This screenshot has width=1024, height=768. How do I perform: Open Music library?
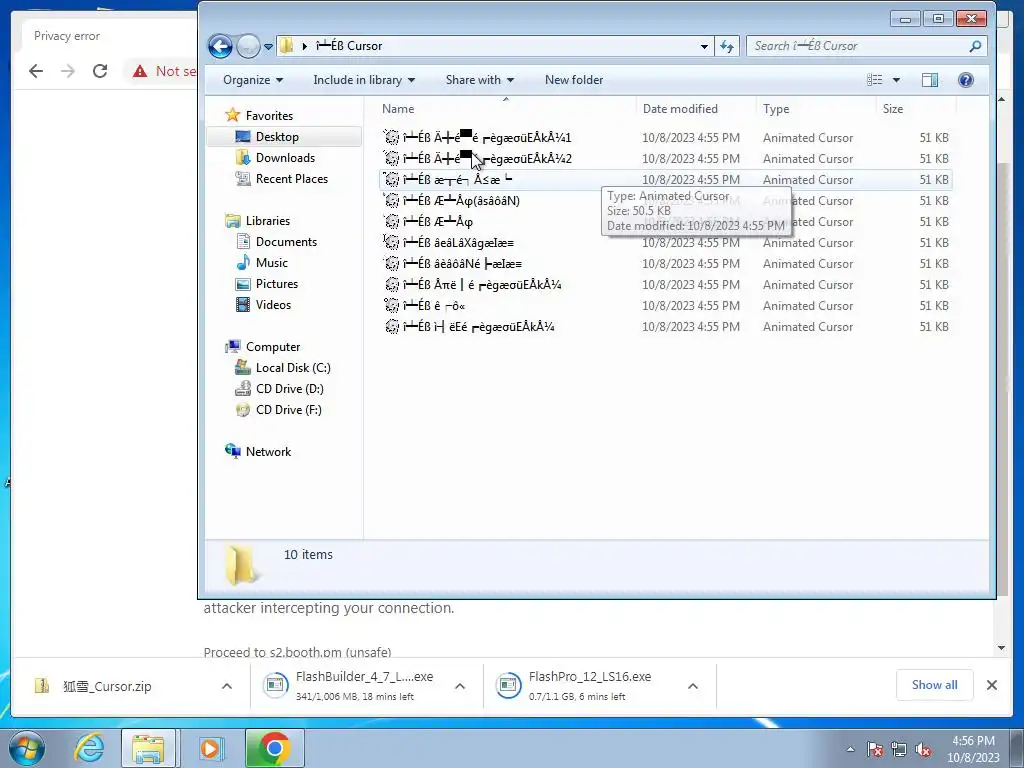[x=271, y=263]
